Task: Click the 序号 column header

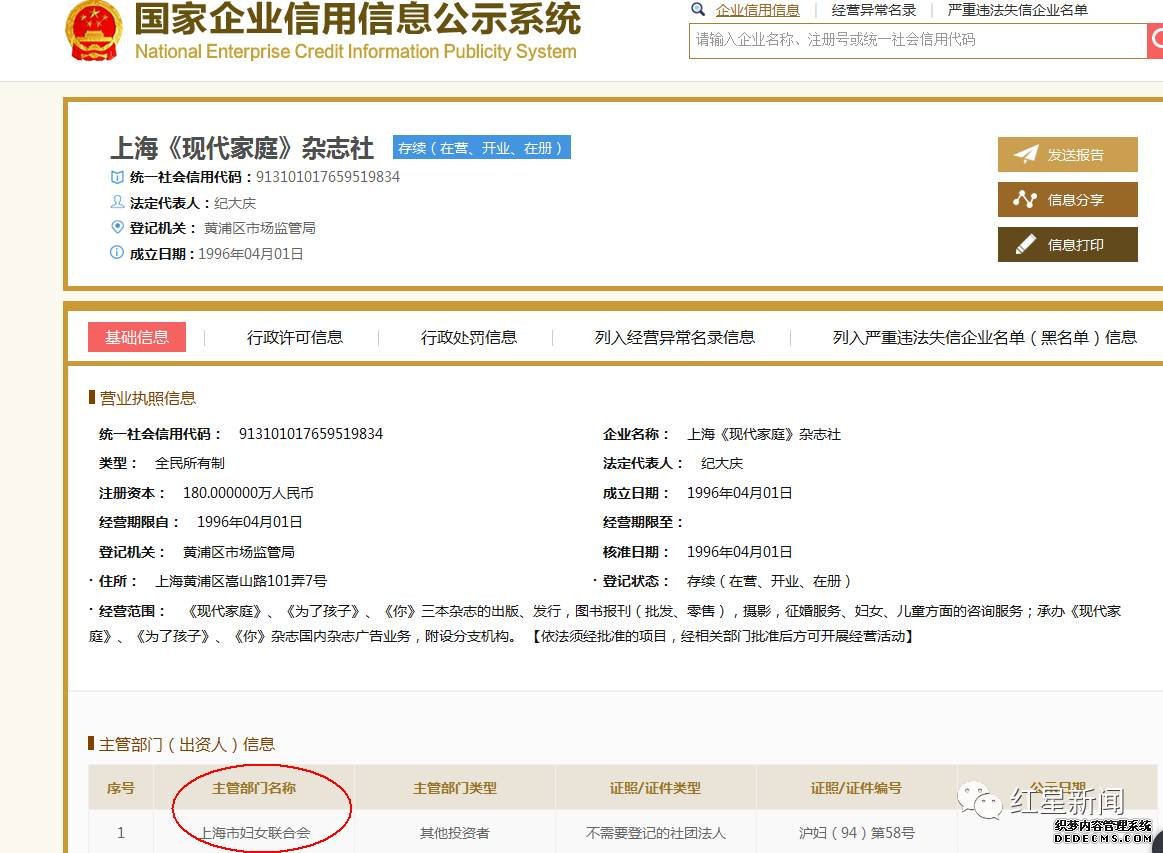Action: coord(121,788)
